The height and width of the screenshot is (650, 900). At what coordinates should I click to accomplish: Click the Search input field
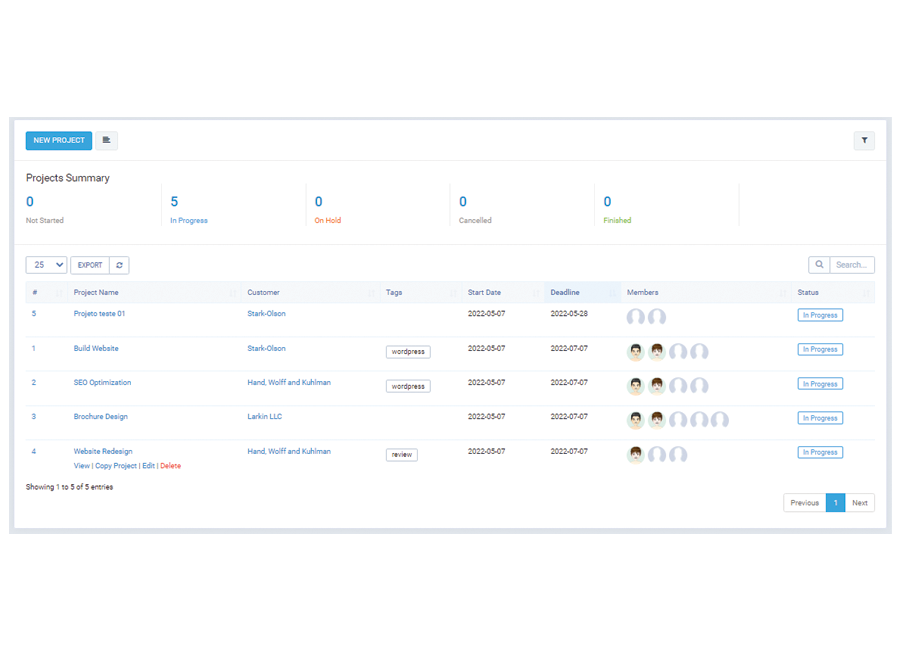[852, 265]
